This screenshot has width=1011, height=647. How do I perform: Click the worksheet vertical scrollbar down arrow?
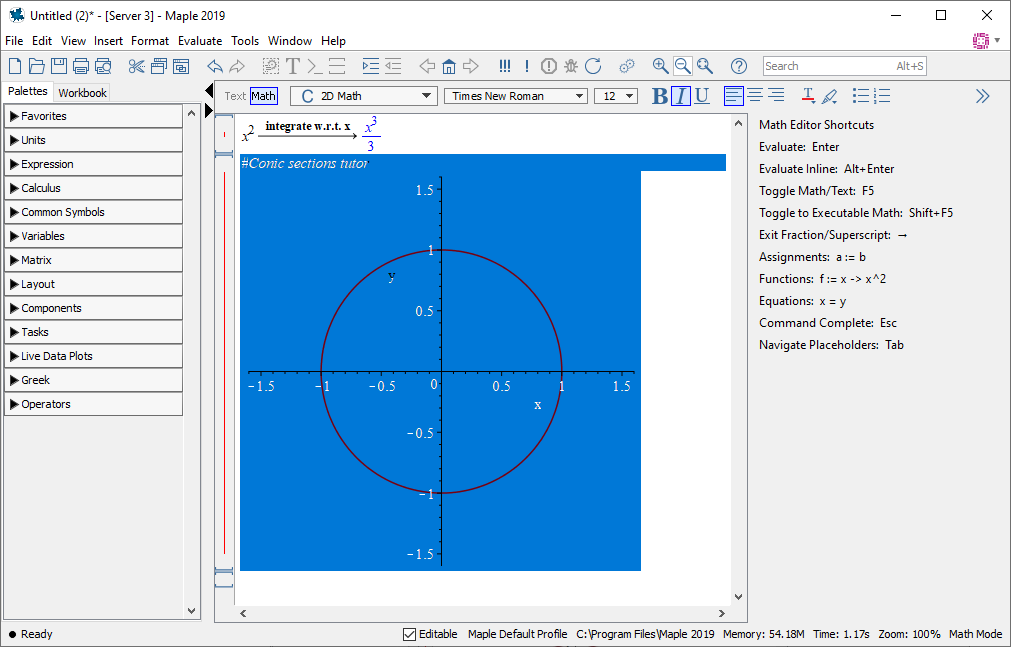(739, 597)
